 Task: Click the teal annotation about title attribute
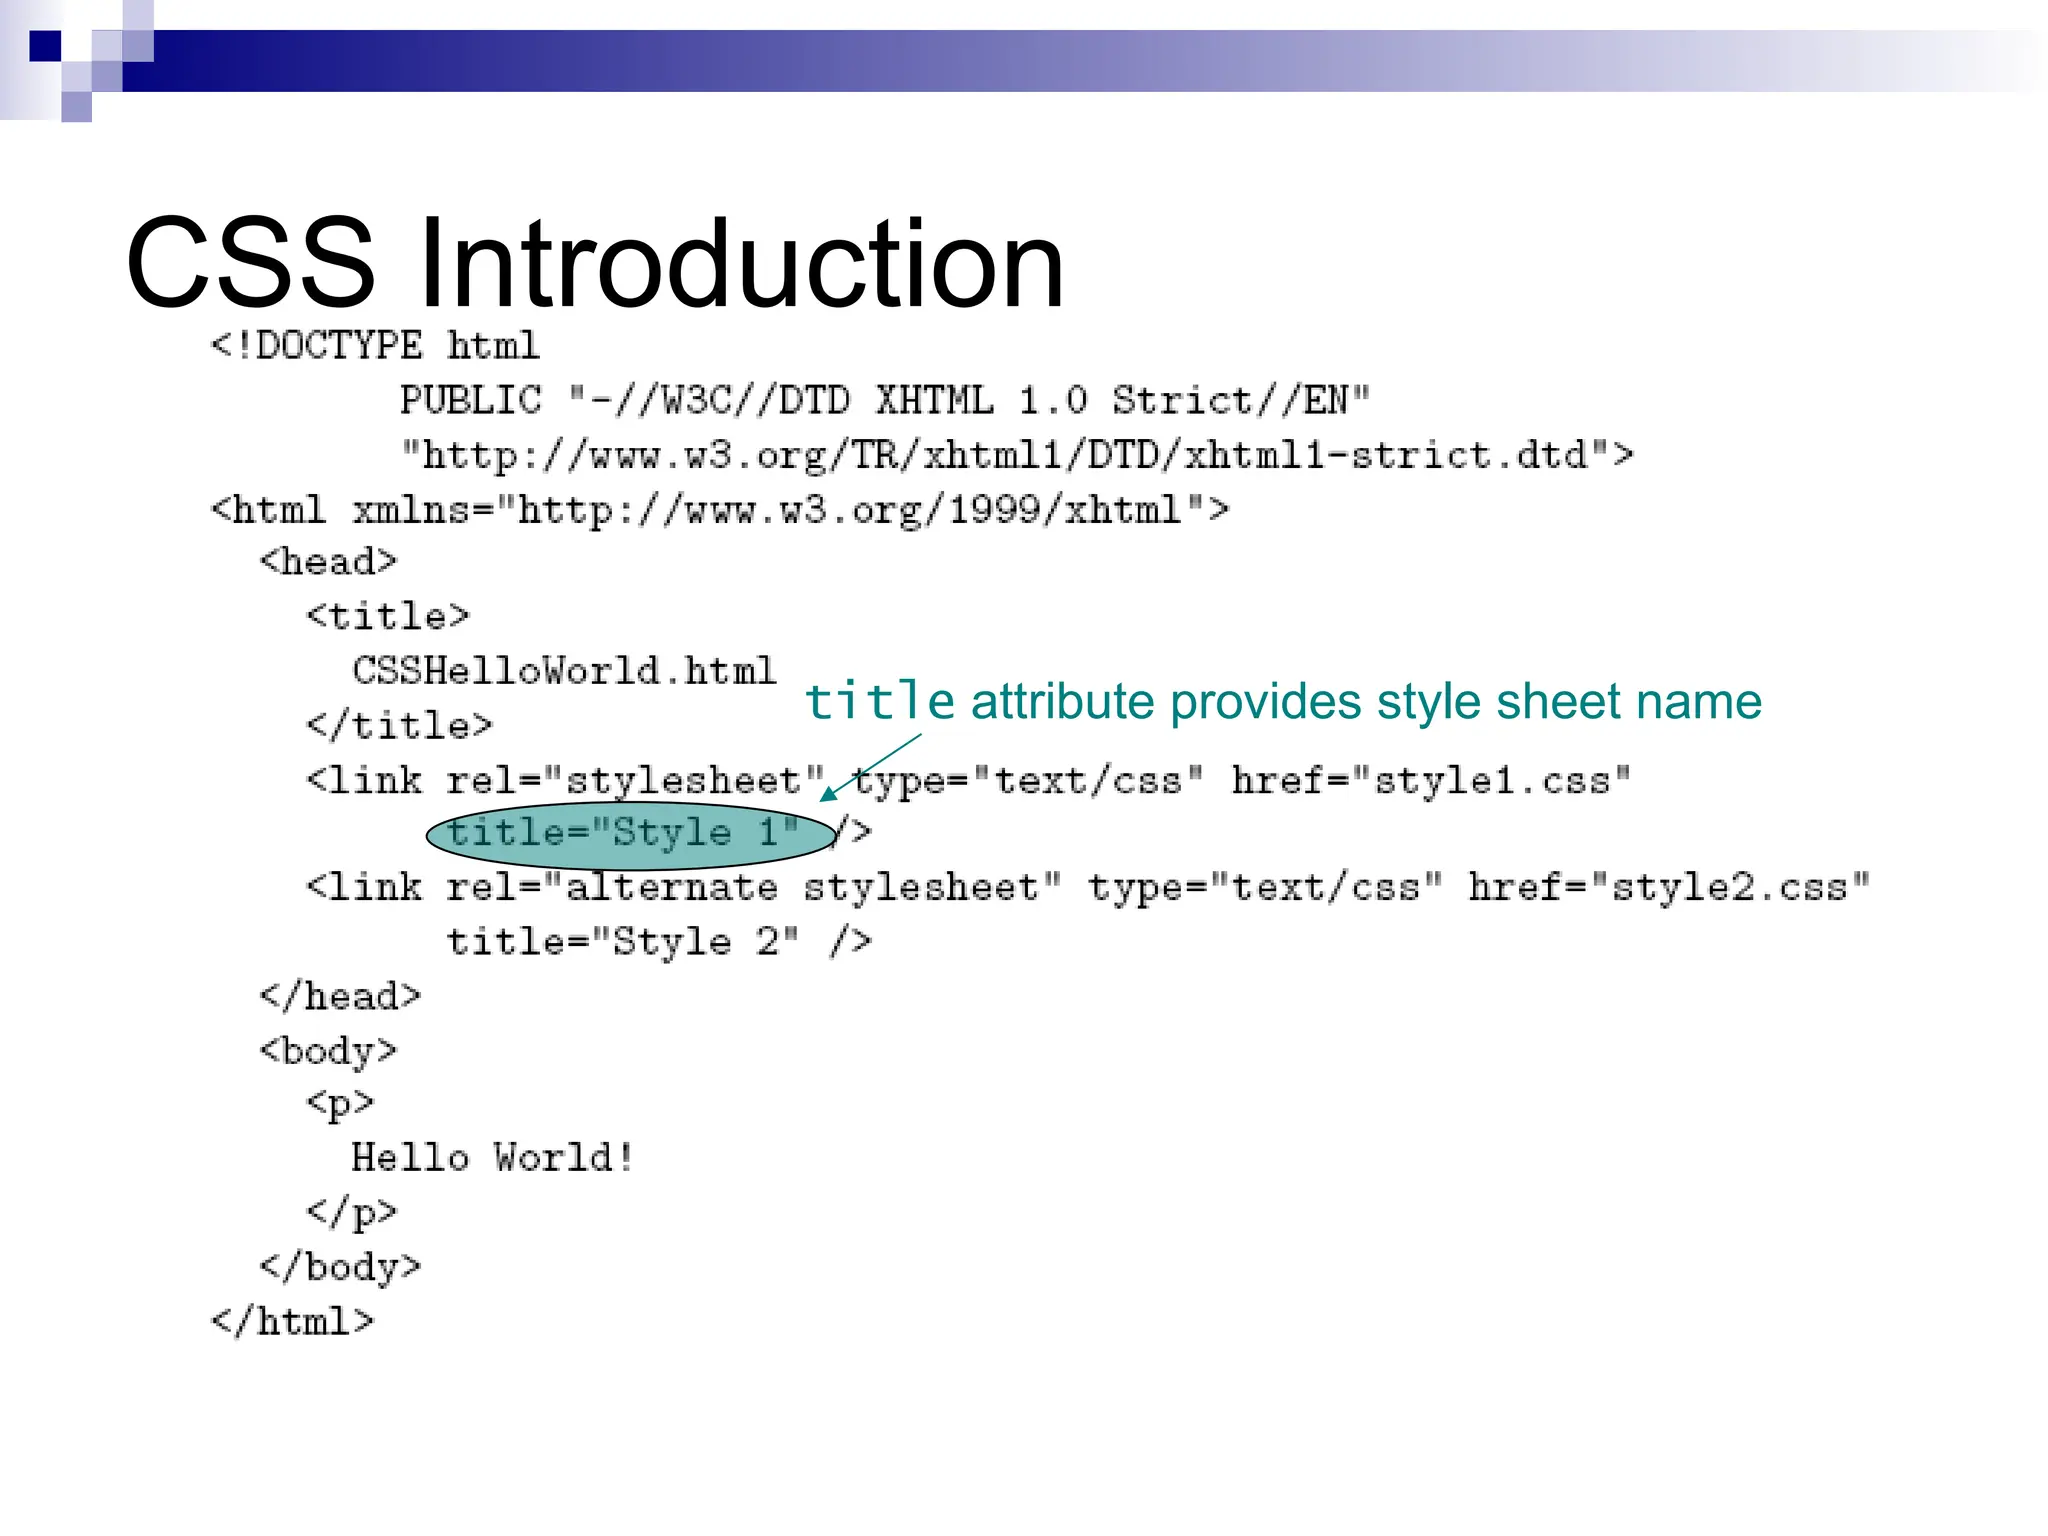[1282, 701]
